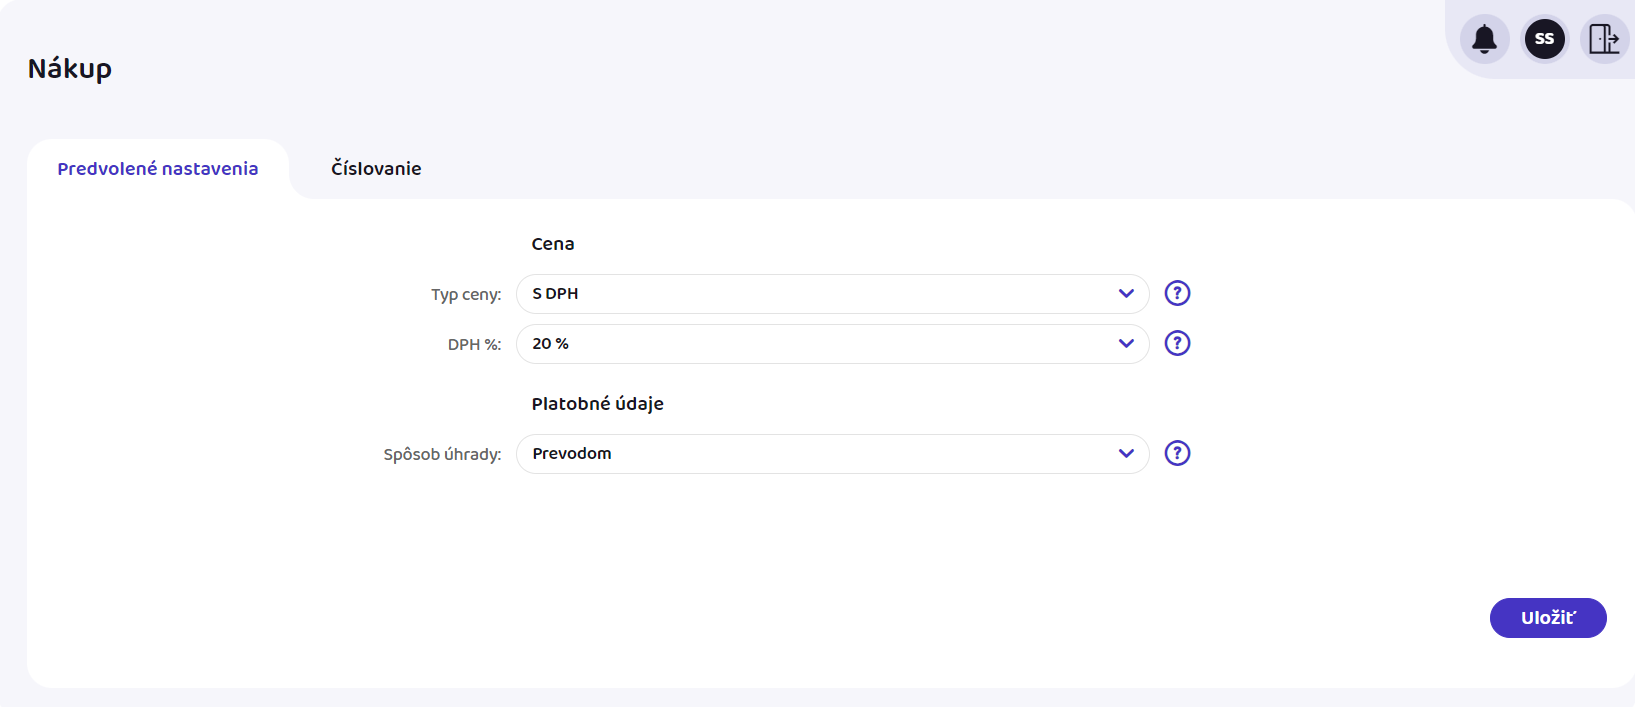This screenshot has width=1635, height=707.
Task: Switch to the Číslovanie tab
Action: coord(376,169)
